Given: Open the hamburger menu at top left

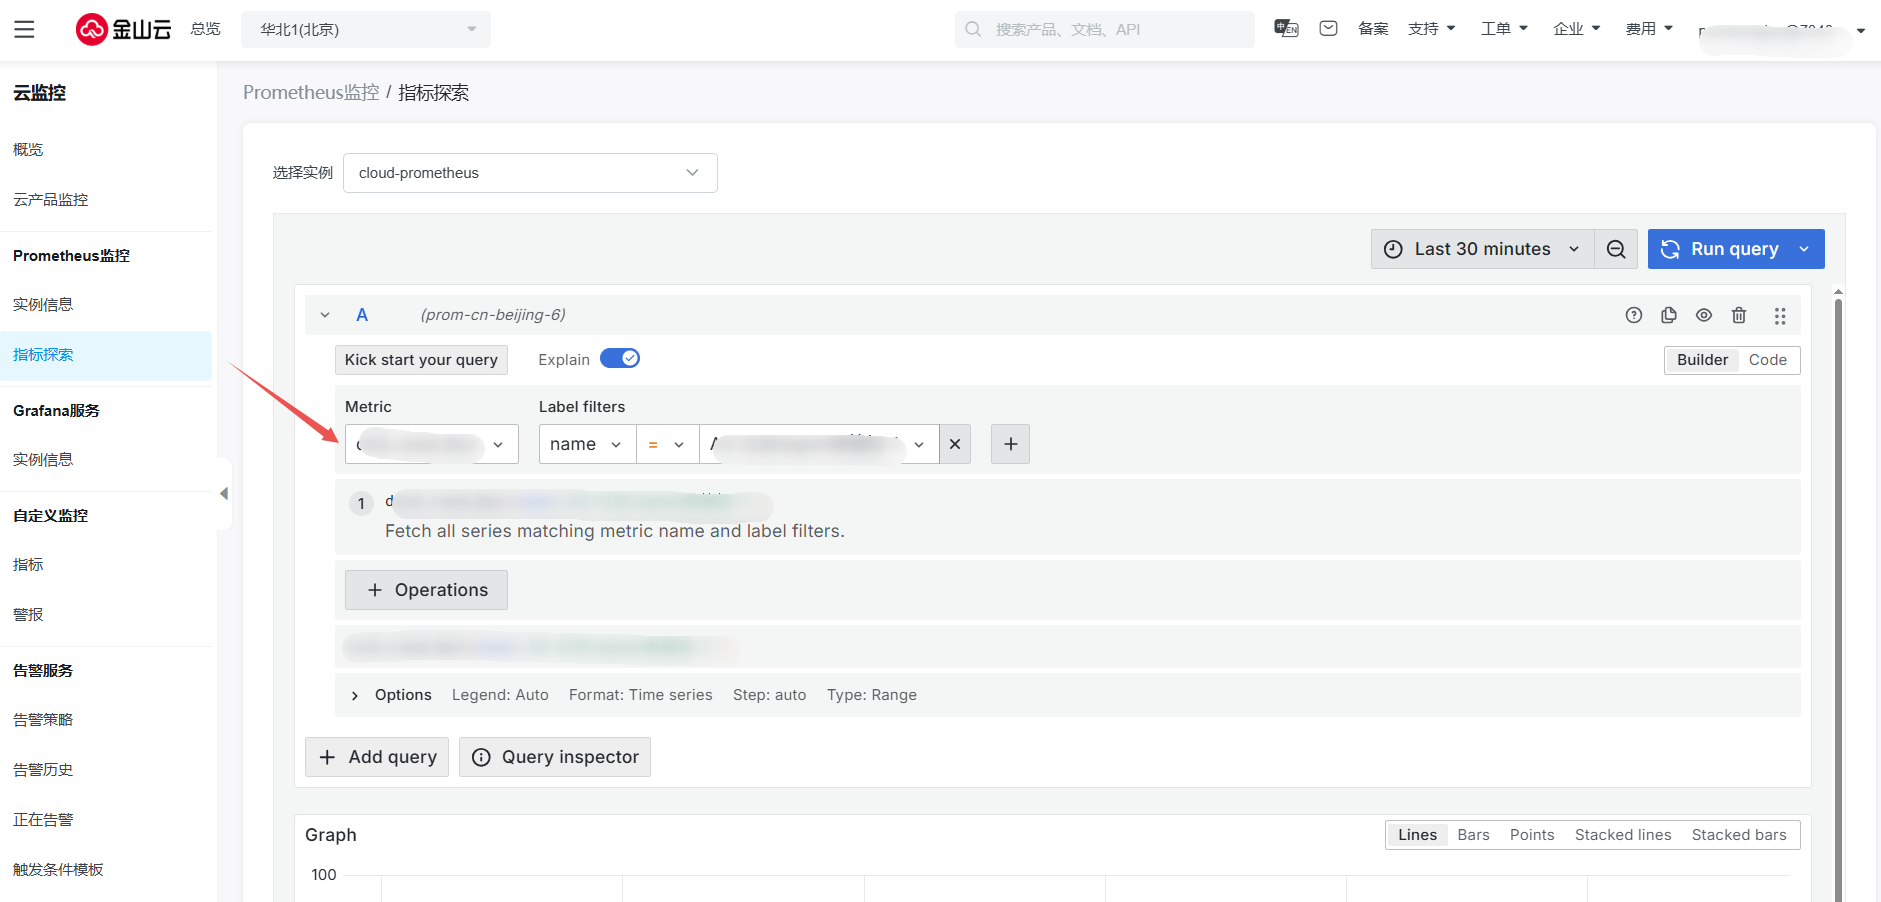Looking at the screenshot, I should (24, 29).
